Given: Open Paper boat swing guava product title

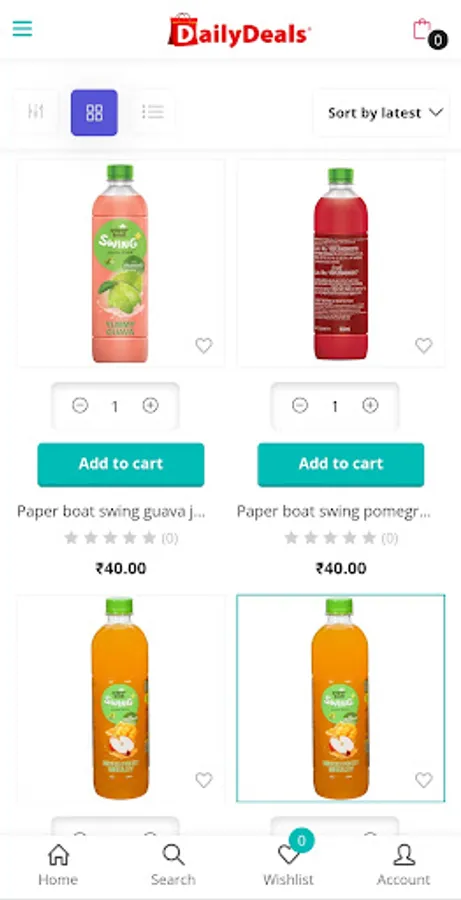Looking at the screenshot, I should coord(111,511).
